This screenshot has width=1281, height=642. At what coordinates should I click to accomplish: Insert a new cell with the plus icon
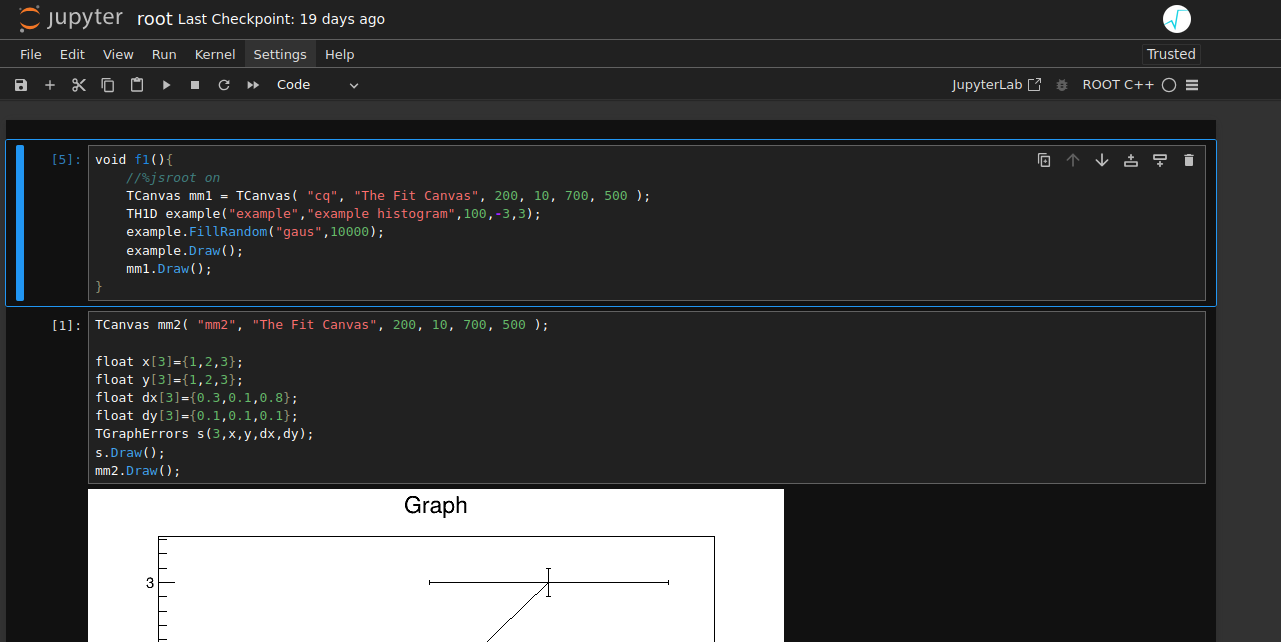tap(50, 85)
